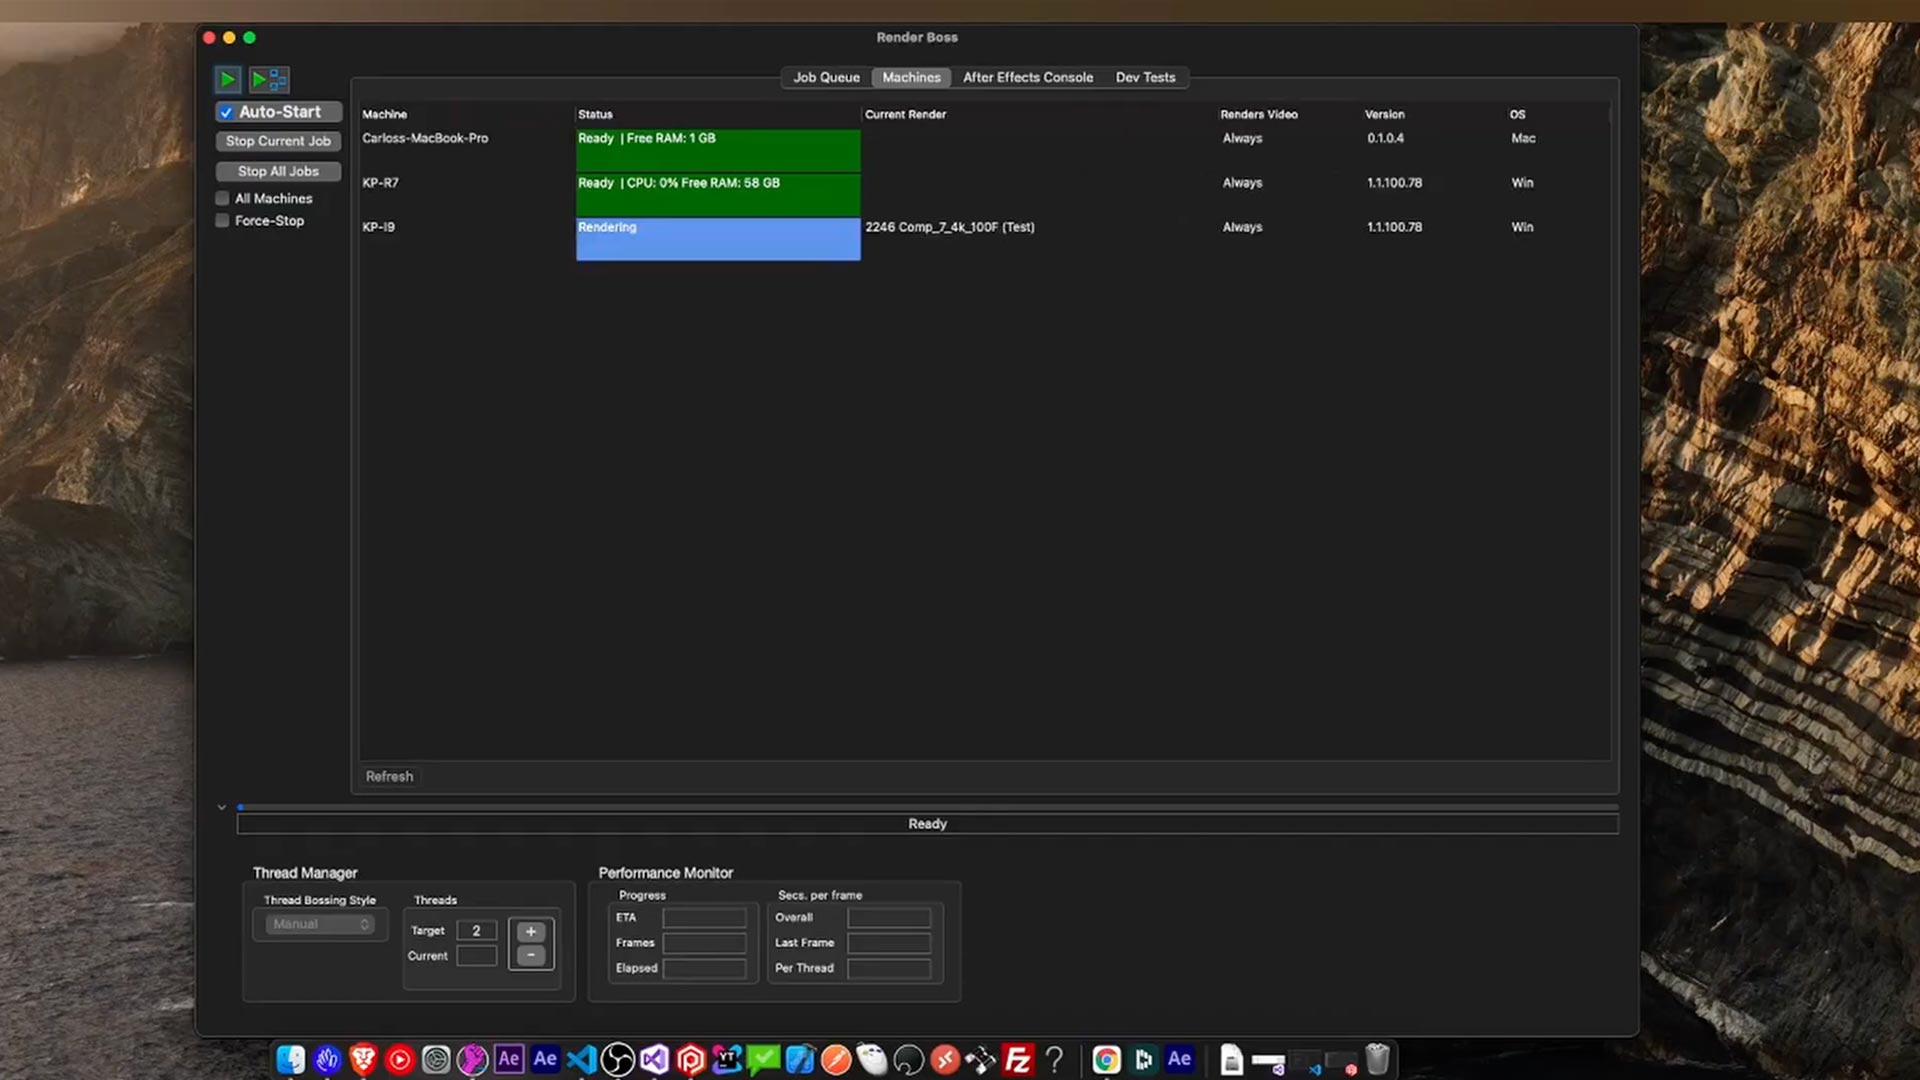Launch Visual Studio Code from dock
Screen dimensions: 1920x1080
tap(581, 1059)
